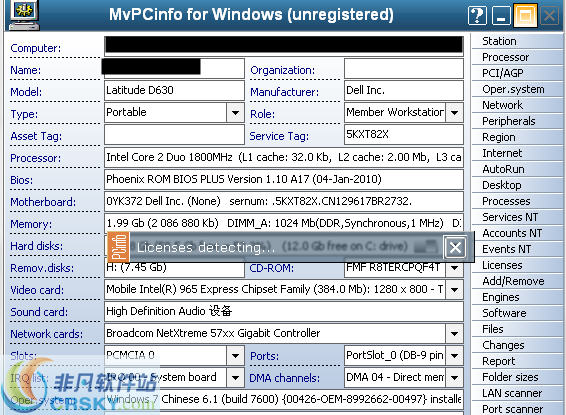566x415 pixels.
Task: Click the Computer name field
Action: click(284, 46)
